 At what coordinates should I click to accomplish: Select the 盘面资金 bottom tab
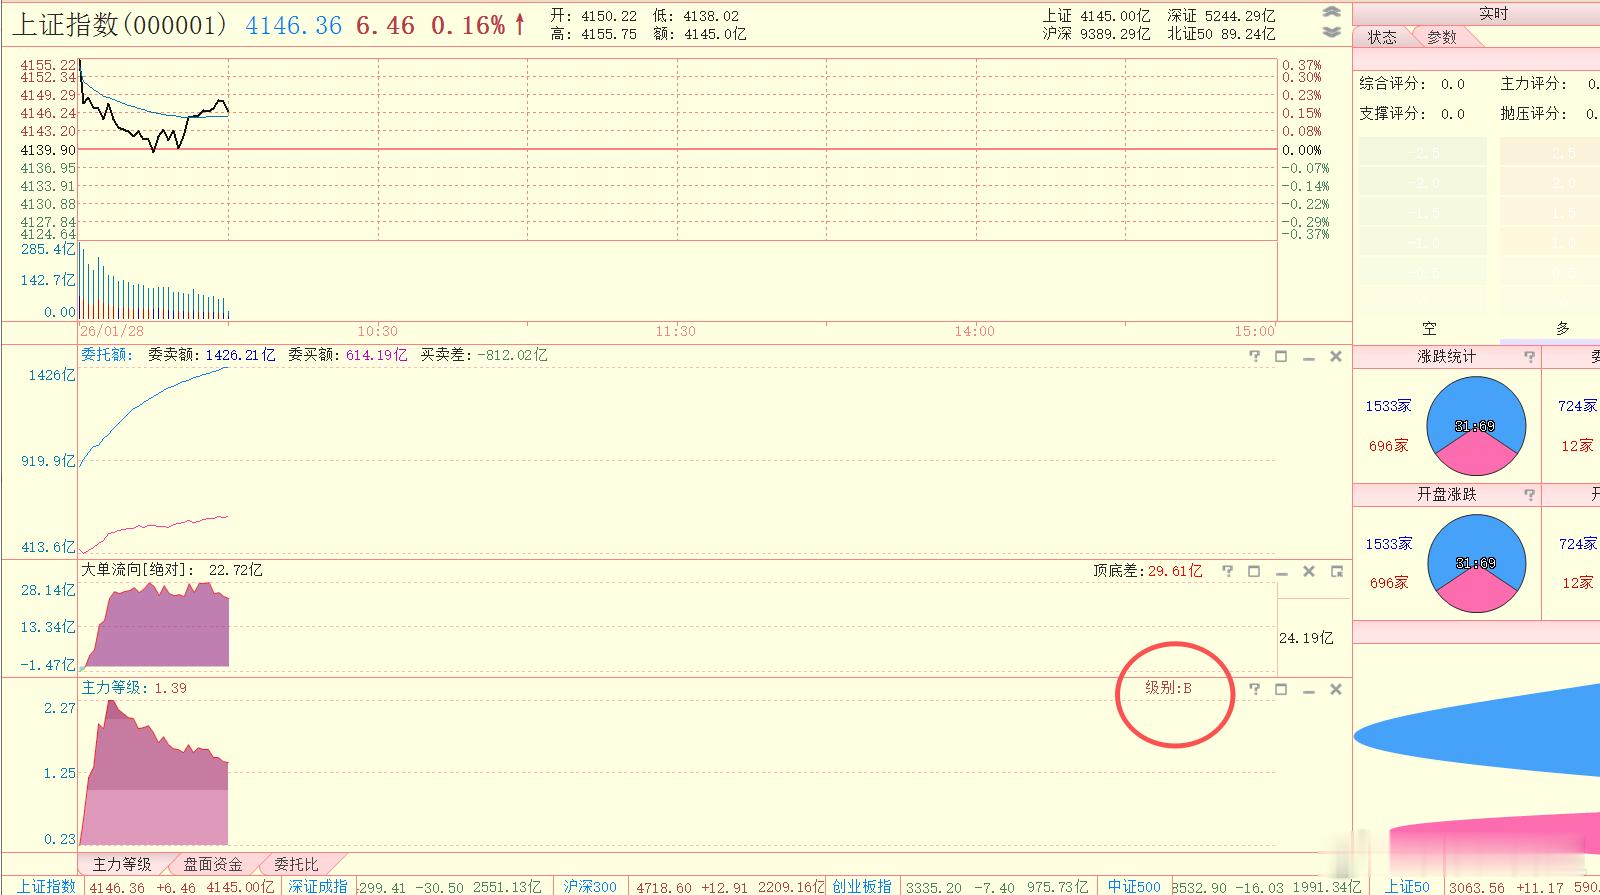[x=213, y=864]
